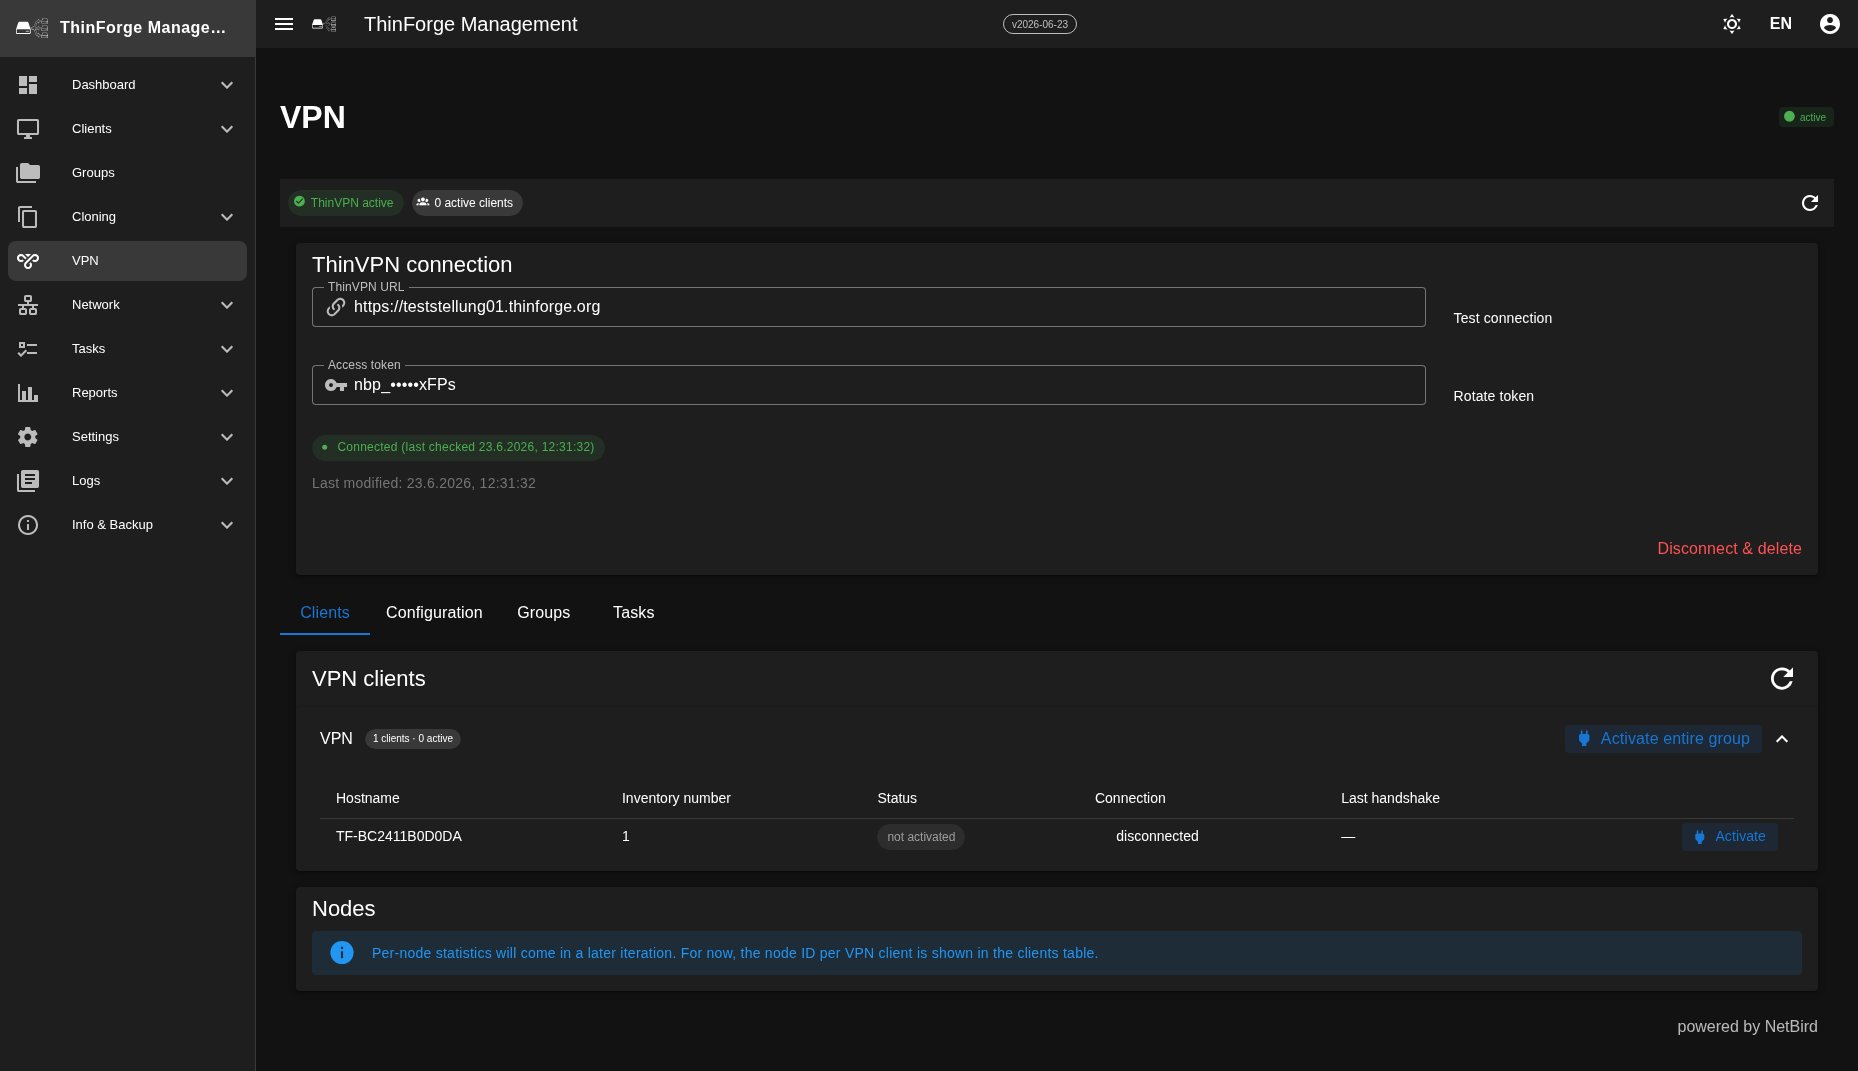This screenshot has height=1071, width=1858.
Task: Collapse the VPN client group
Action: [1782, 739]
